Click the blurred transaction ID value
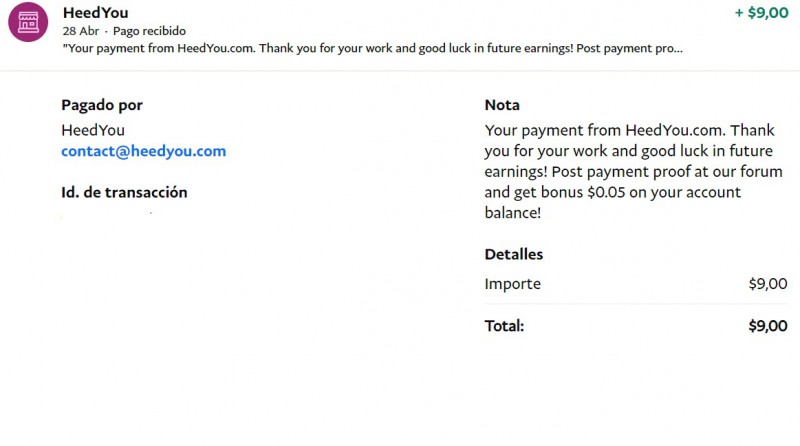Screen dimensions: 800x446 (x=107, y=215)
